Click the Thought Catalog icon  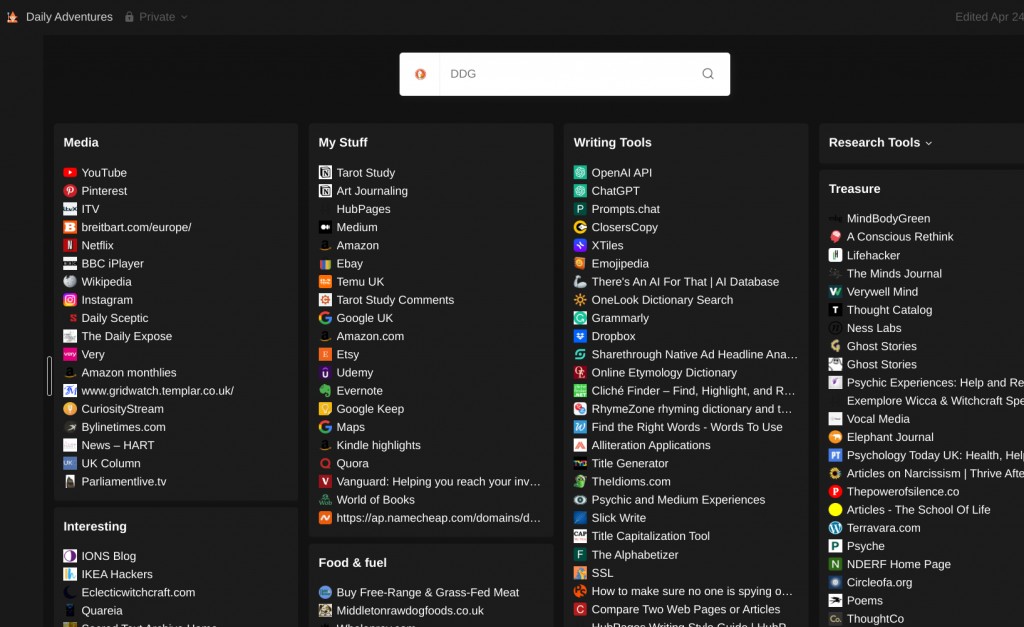(x=835, y=310)
